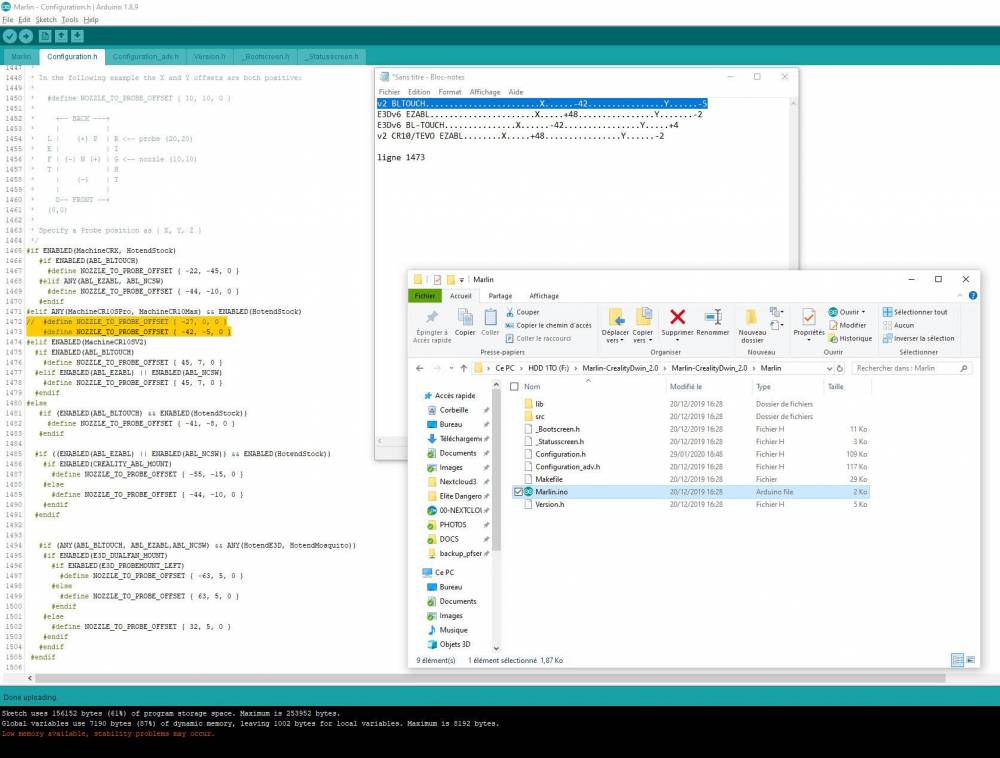Click the Save sketch down-arrow icon

[x=77, y=36]
